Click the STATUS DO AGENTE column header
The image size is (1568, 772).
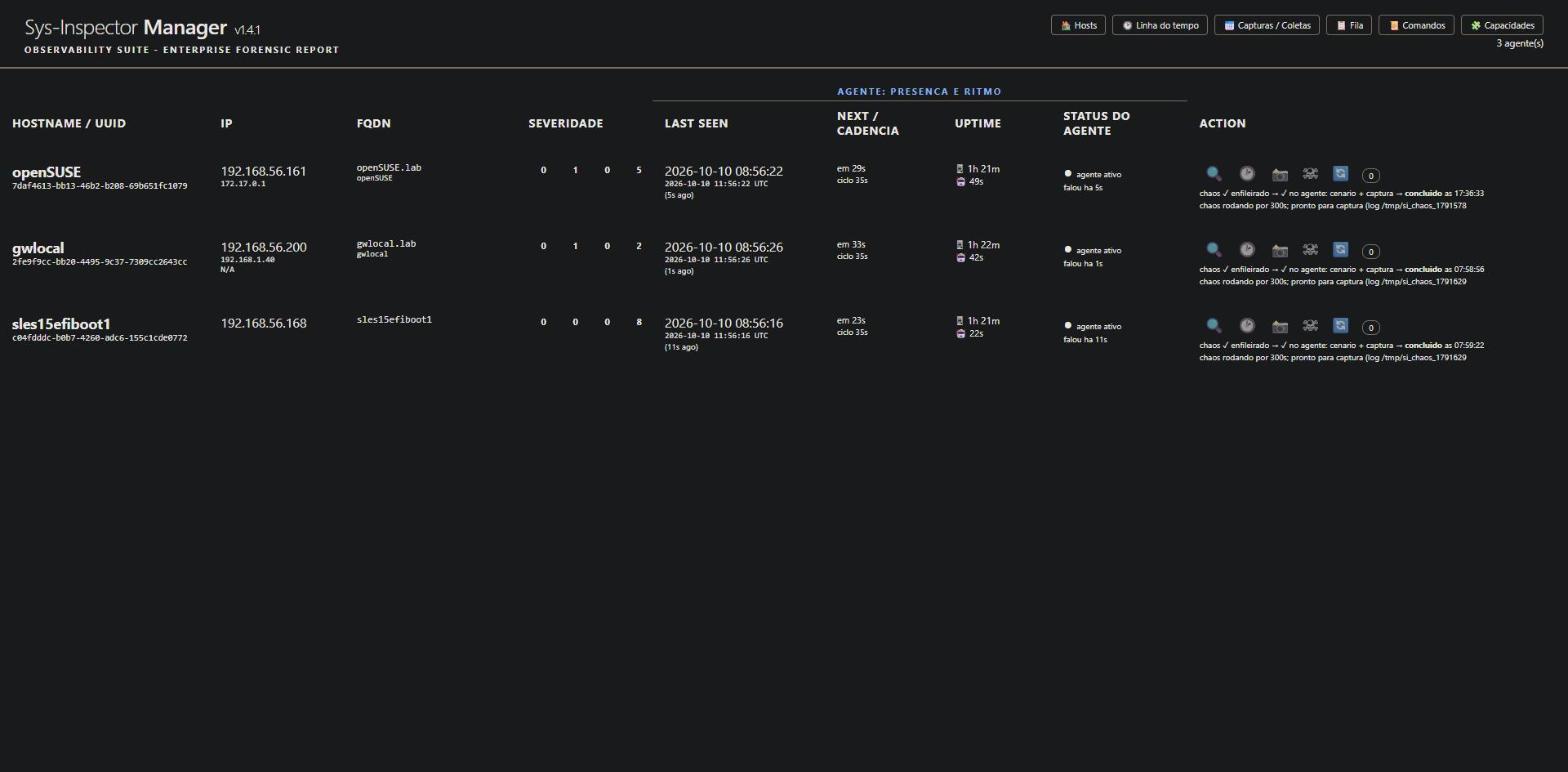tap(1096, 123)
